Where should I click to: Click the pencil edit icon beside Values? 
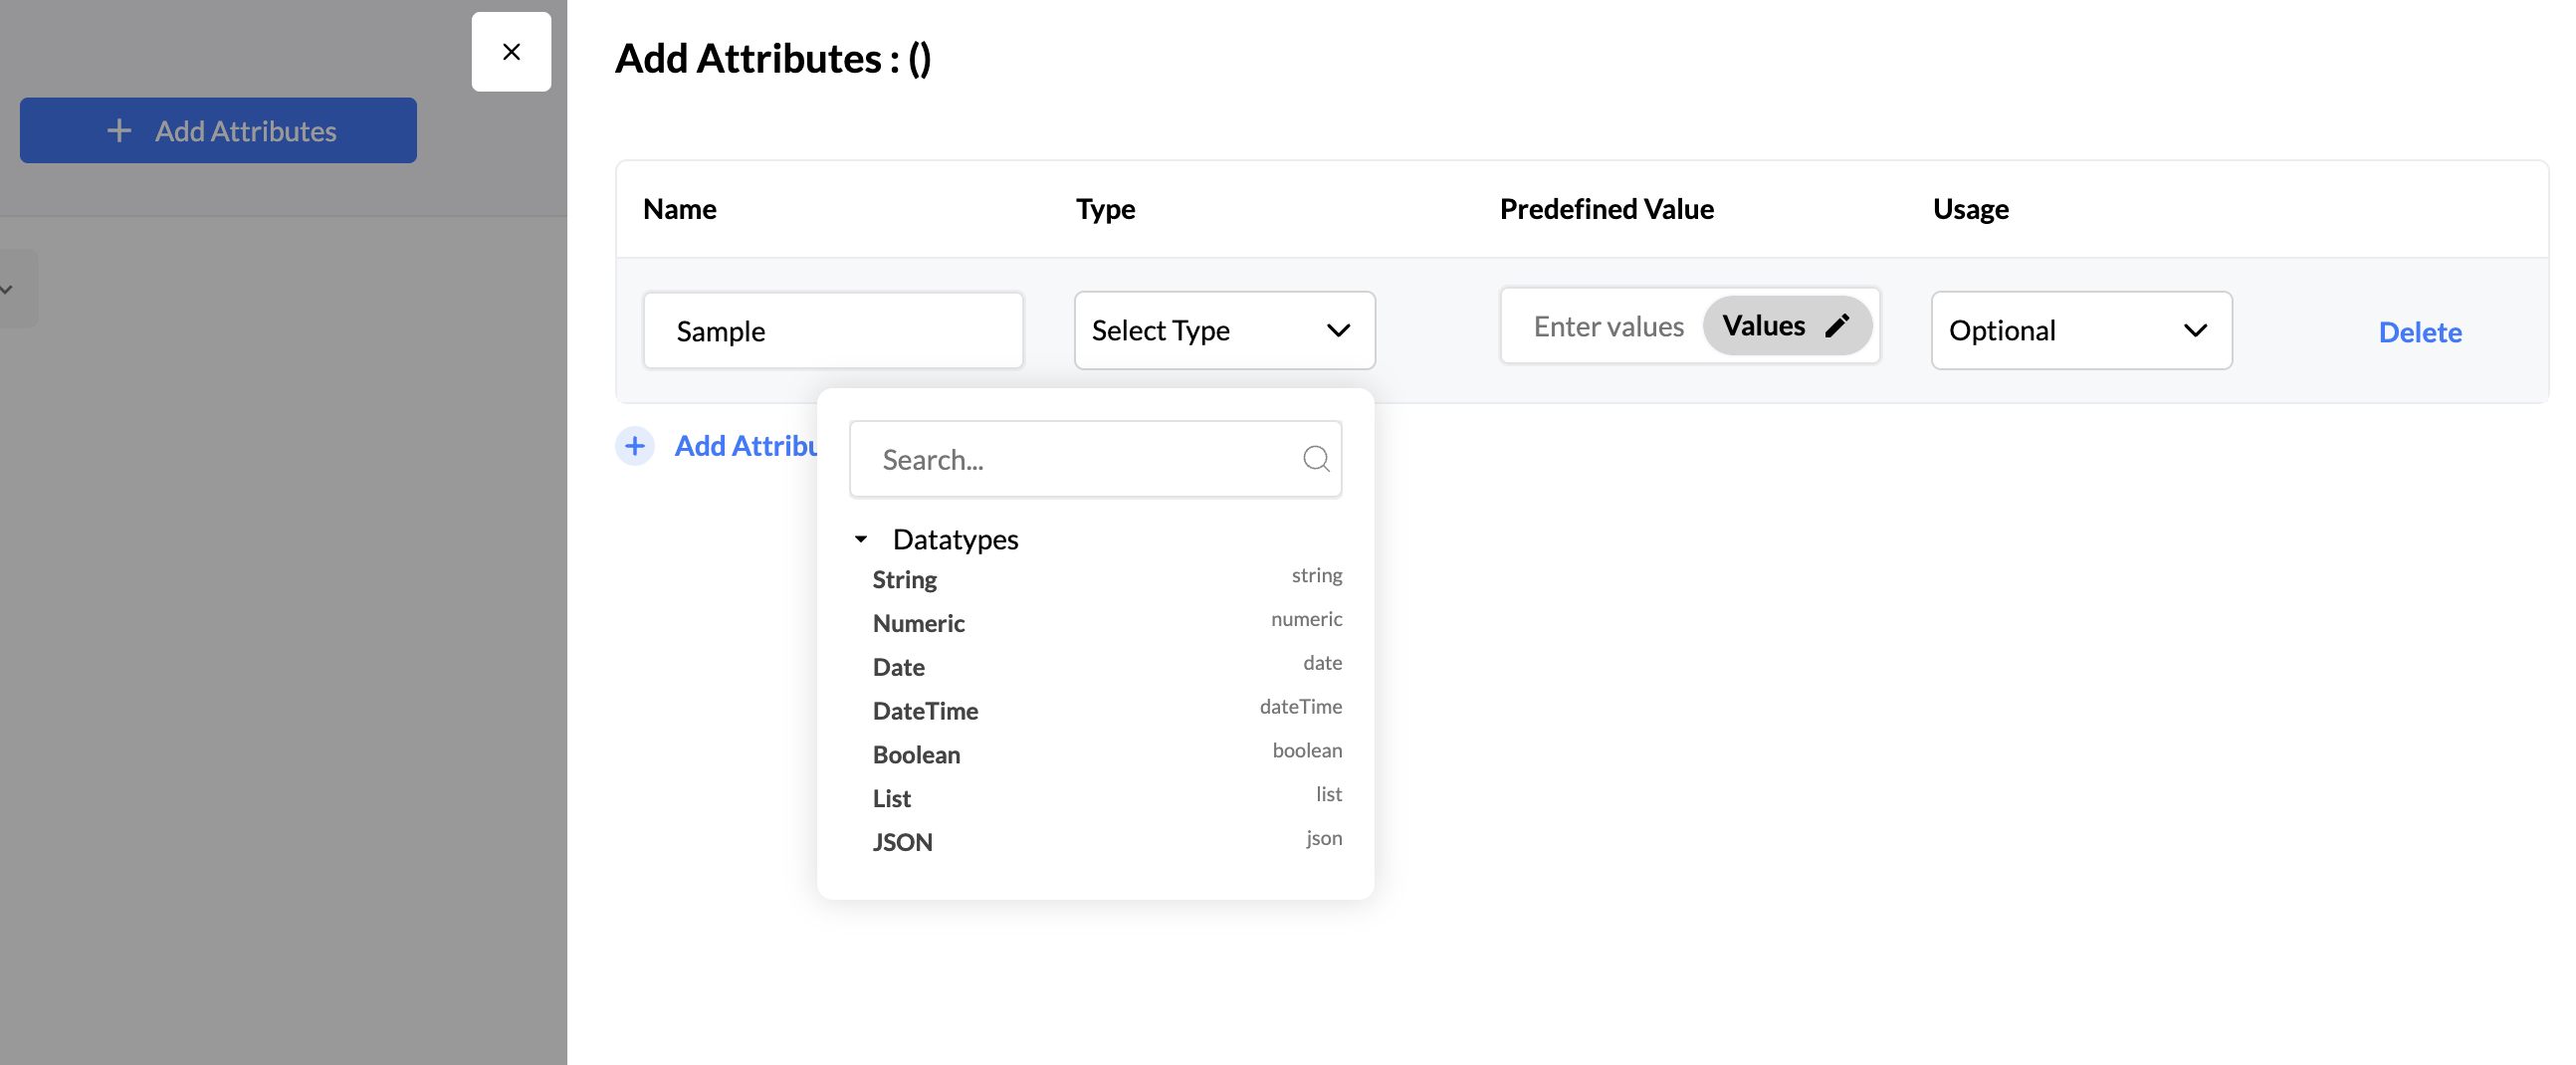tap(1837, 326)
